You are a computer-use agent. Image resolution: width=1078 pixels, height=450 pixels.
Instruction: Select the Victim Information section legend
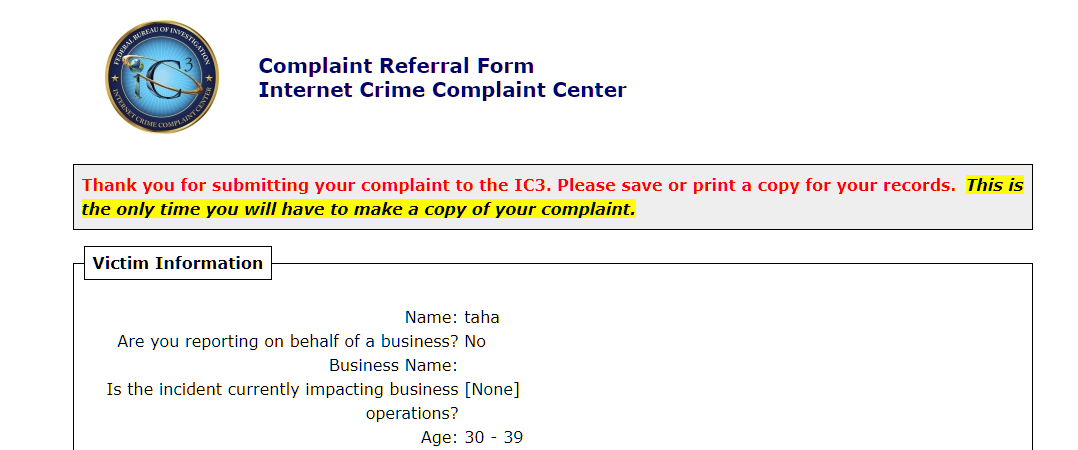[178, 263]
